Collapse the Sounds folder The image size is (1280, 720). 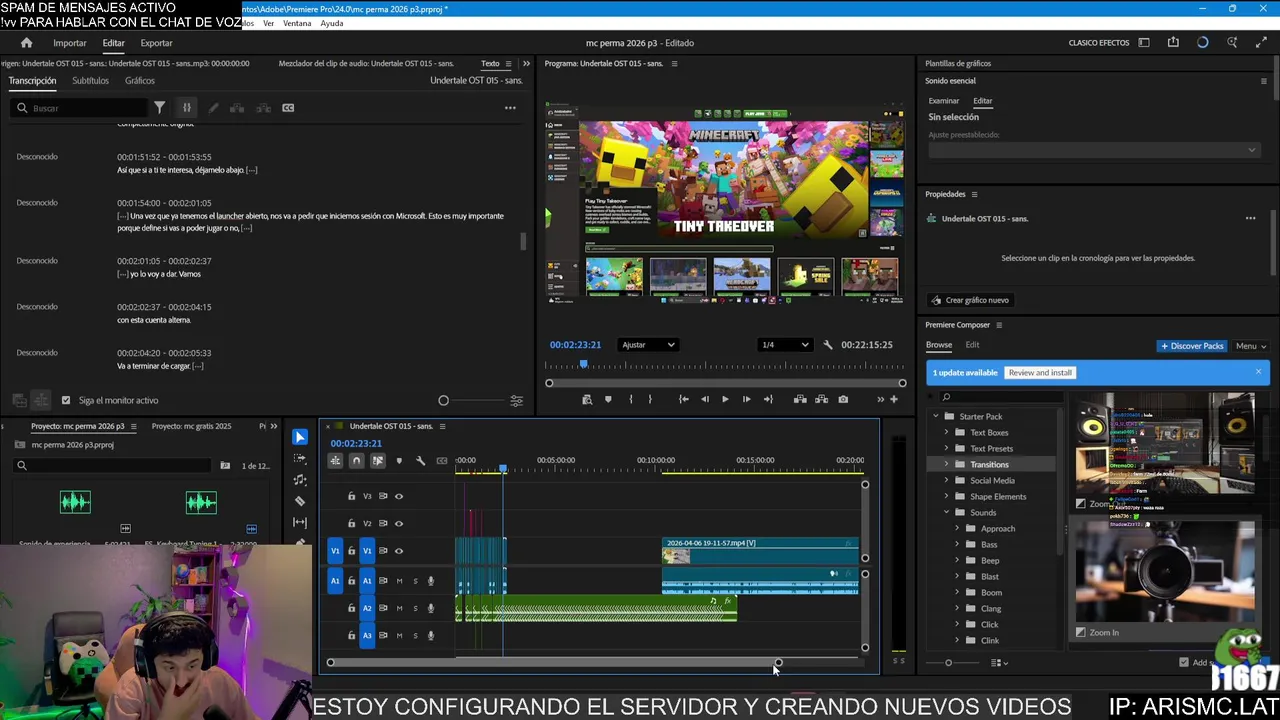coord(947,512)
